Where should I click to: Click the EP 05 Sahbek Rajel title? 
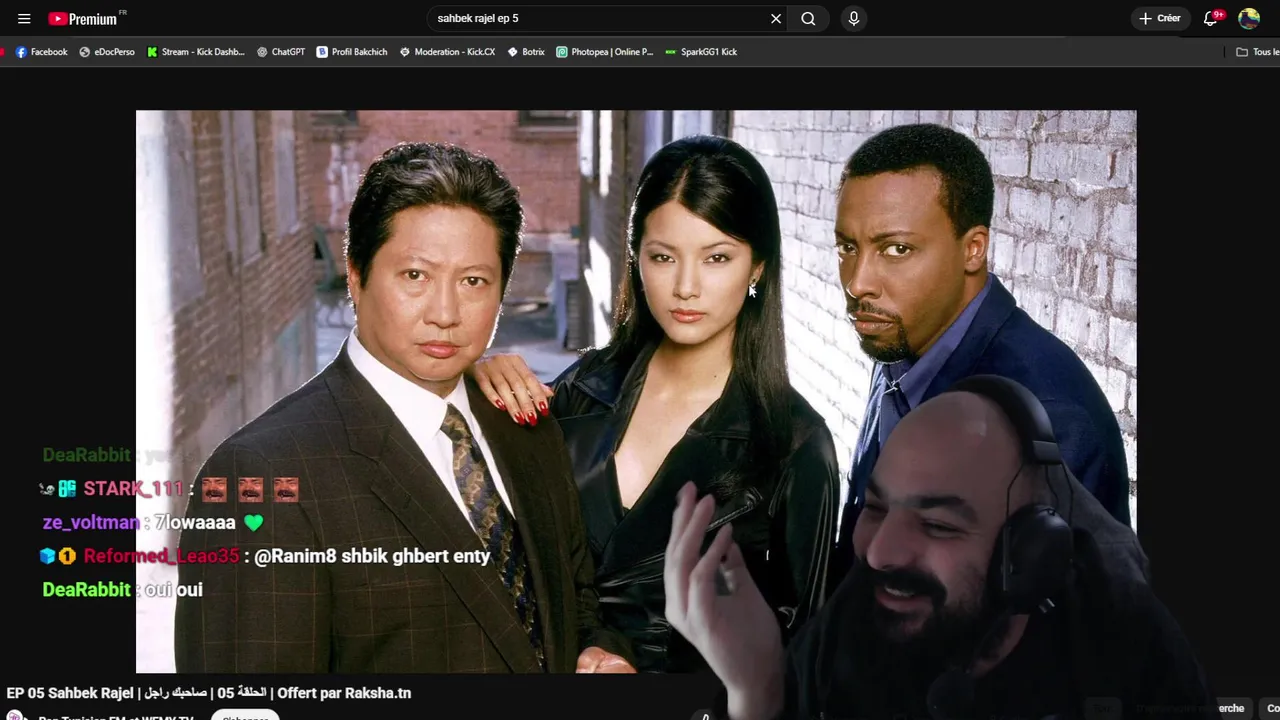[209, 693]
